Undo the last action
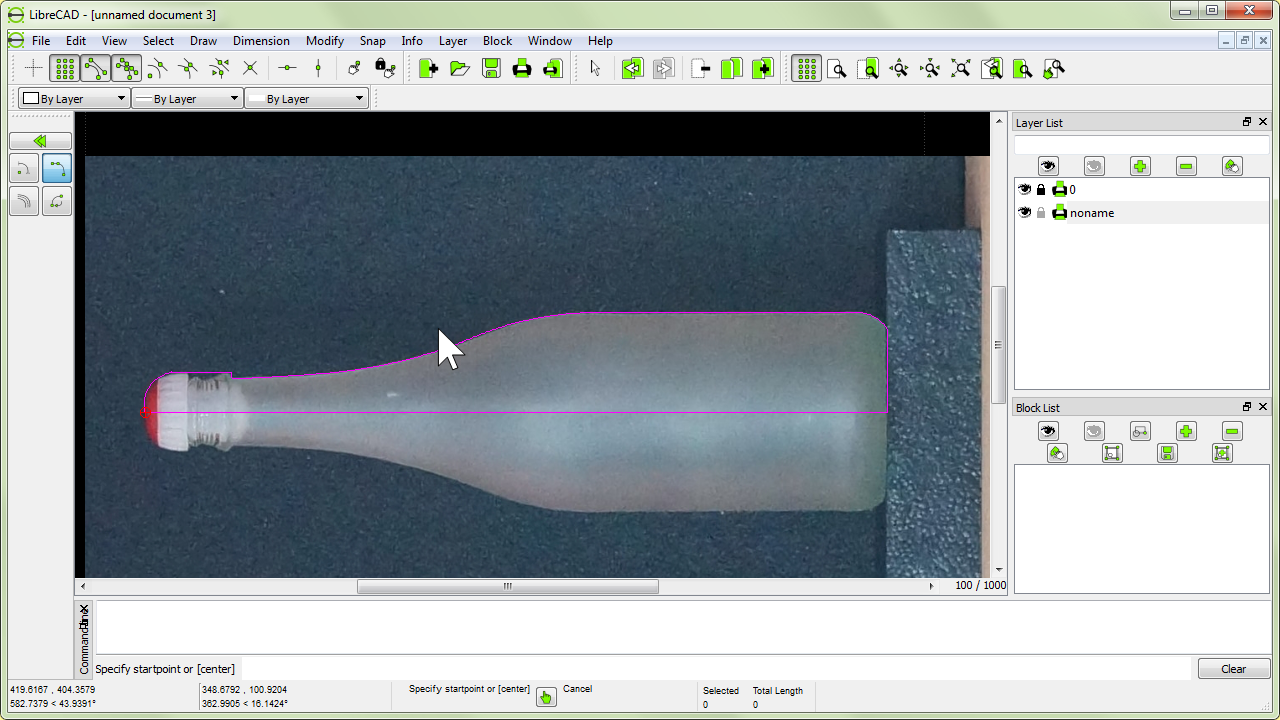 (632, 68)
